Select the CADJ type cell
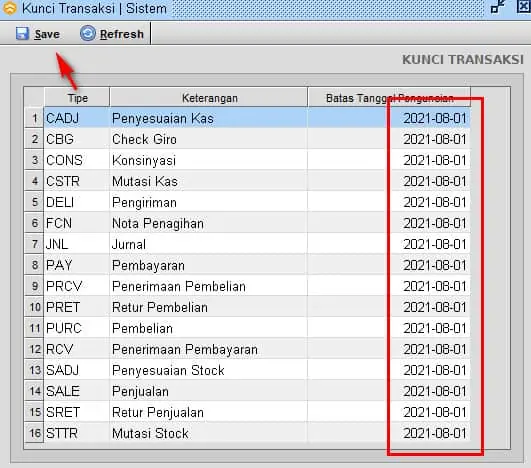 77,118
